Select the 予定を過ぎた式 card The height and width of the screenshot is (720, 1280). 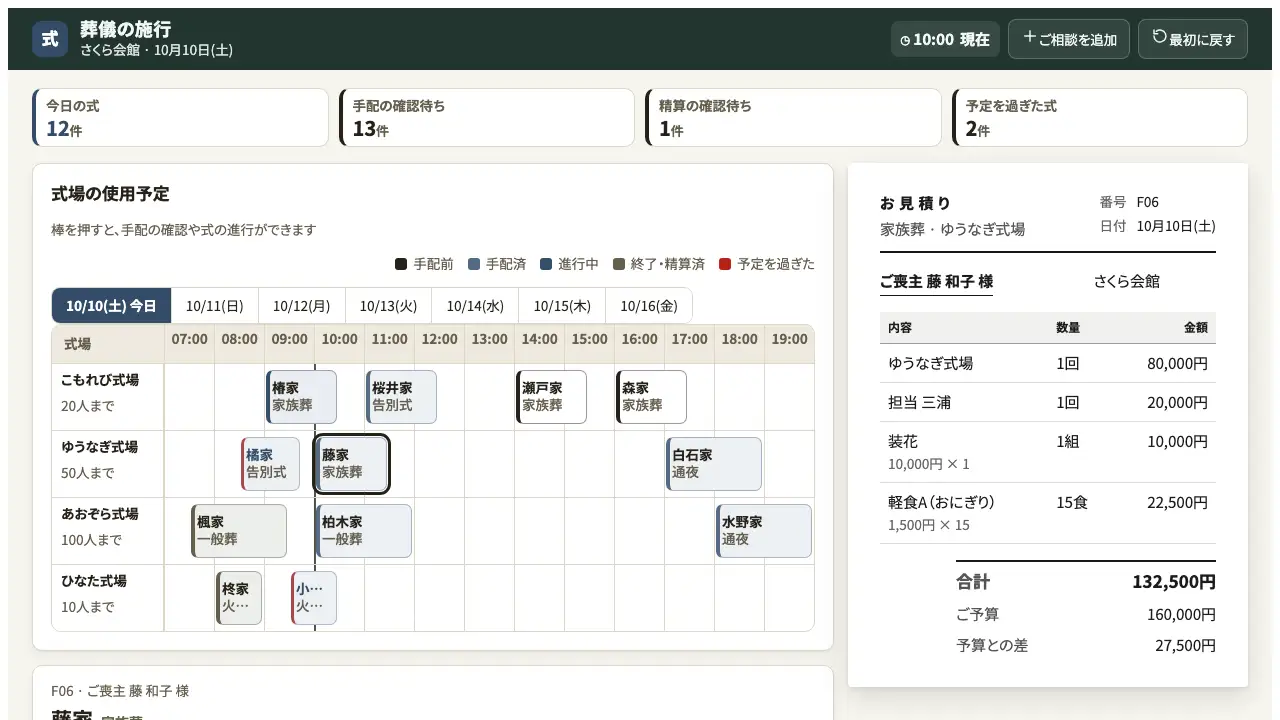pyautogui.click(x=1100, y=118)
